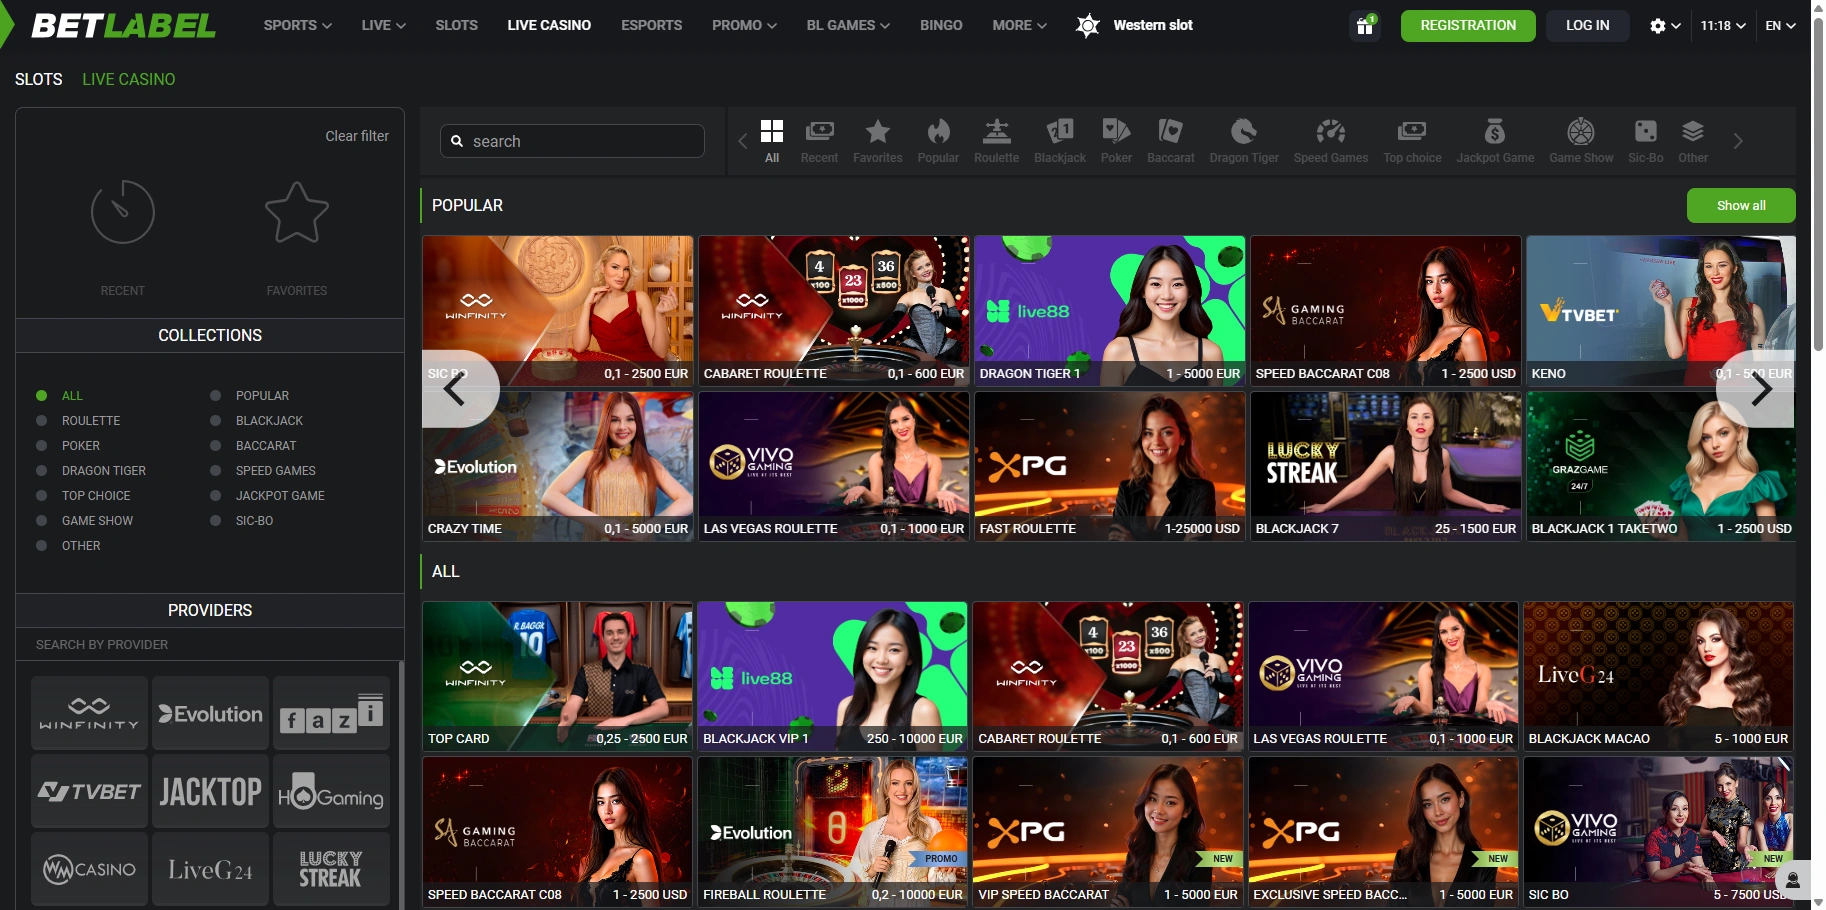Expand the settings gear dropdown
Screen dimensions: 1826x910
click(x=1664, y=26)
